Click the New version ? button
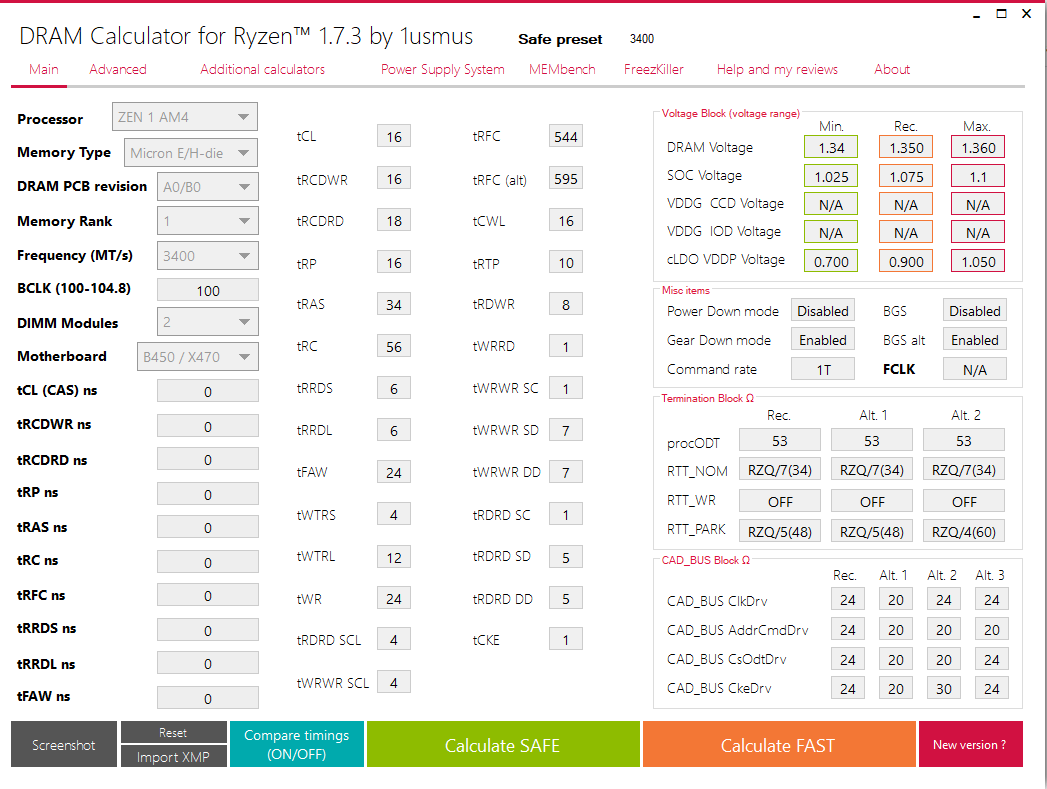The height and width of the screenshot is (789, 1047). point(970,744)
